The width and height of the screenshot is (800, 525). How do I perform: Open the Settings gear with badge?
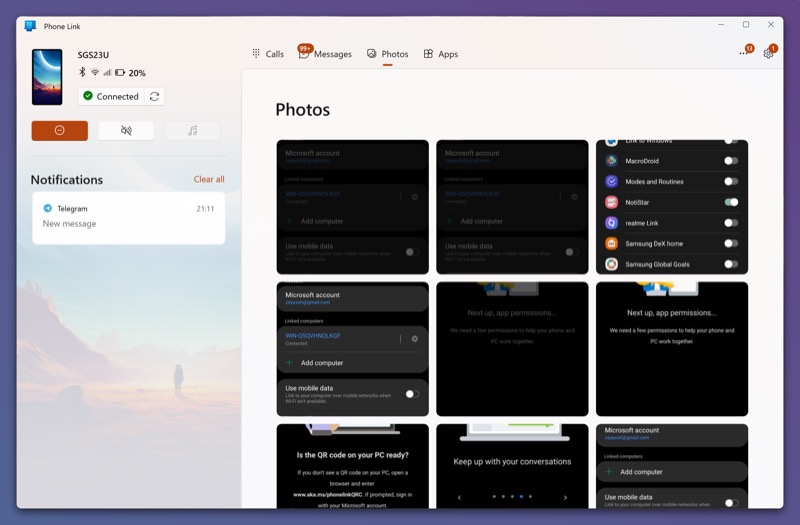(x=768, y=53)
